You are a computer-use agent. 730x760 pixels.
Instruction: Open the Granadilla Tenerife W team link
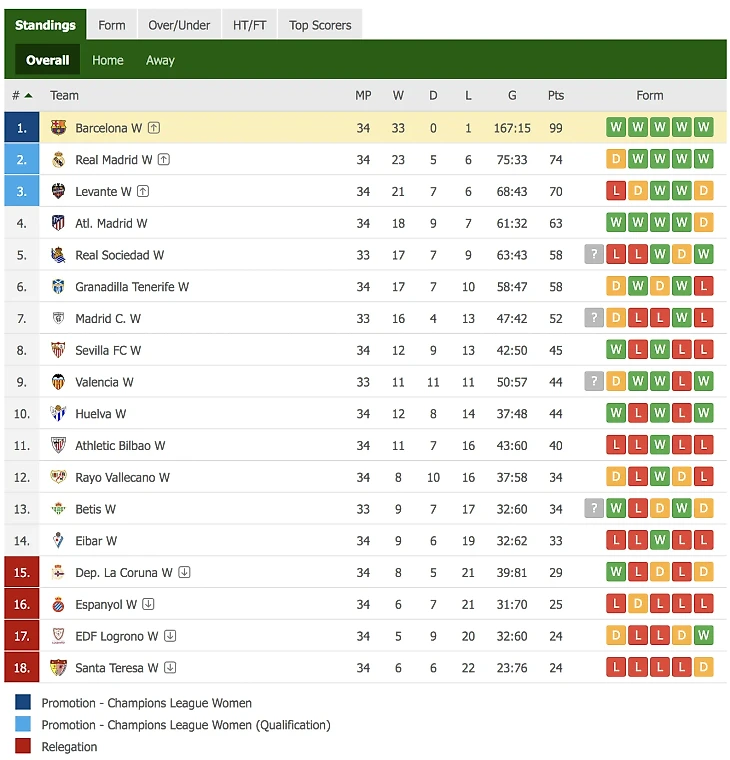(132, 287)
